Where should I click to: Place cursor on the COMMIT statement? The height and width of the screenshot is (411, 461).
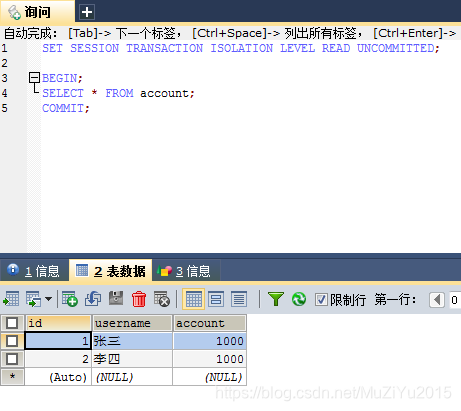[x=66, y=108]
